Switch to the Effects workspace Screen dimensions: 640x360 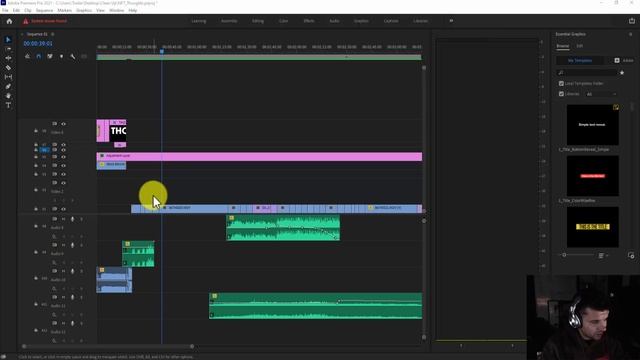tap(309, 21)
